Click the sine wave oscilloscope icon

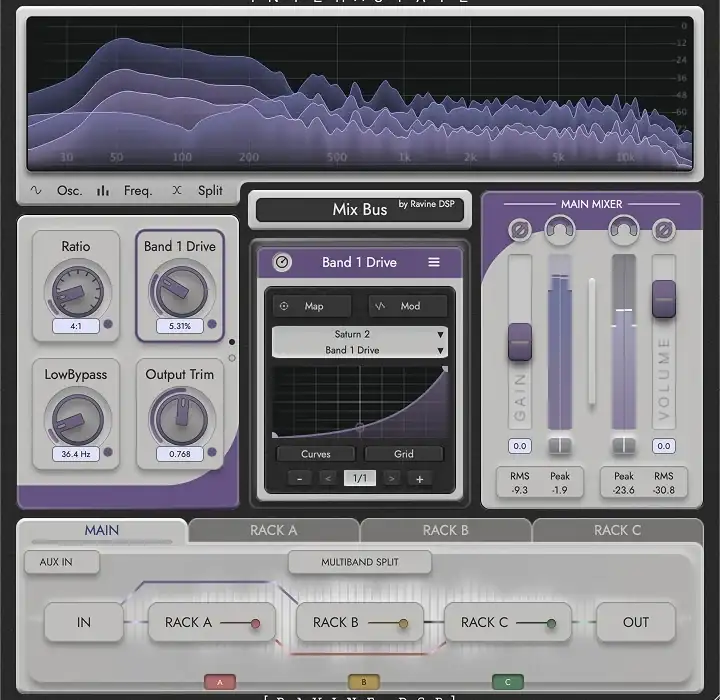[36, 190]
